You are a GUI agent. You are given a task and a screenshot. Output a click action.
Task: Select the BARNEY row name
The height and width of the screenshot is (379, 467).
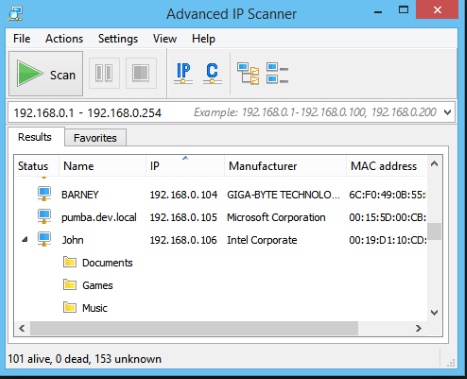click(80, 195)
